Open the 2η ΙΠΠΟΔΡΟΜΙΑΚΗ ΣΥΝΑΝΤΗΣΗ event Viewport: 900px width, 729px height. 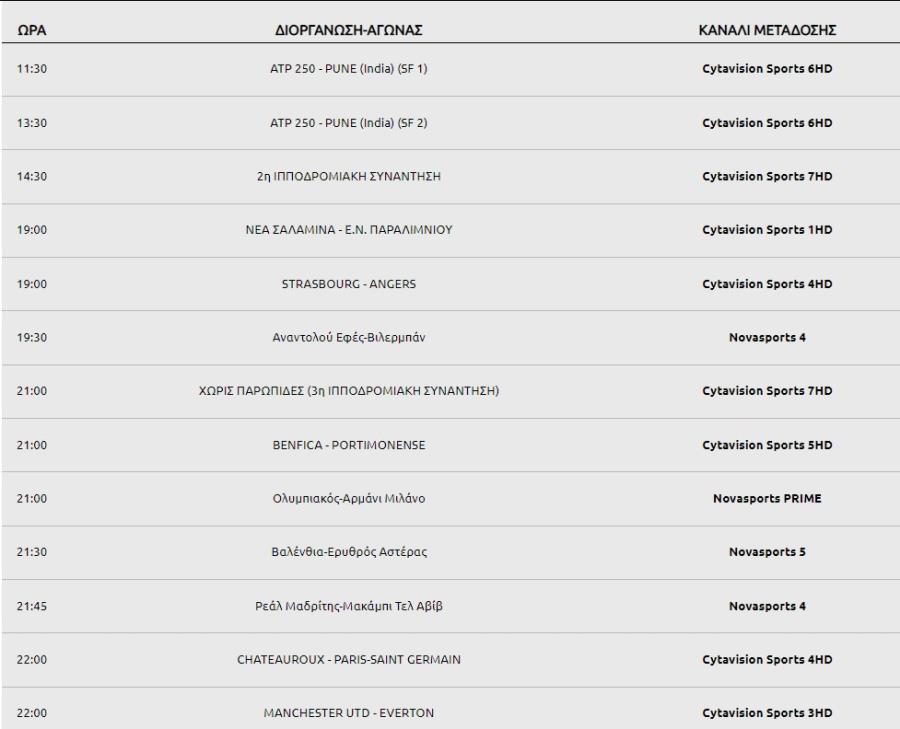point(348,176)
